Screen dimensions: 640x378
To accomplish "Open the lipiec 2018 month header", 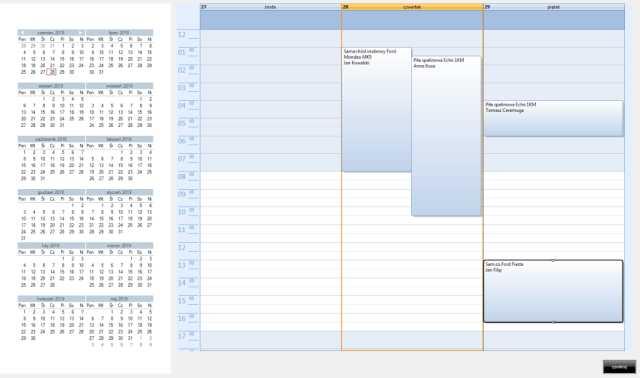I will [119, 33].
